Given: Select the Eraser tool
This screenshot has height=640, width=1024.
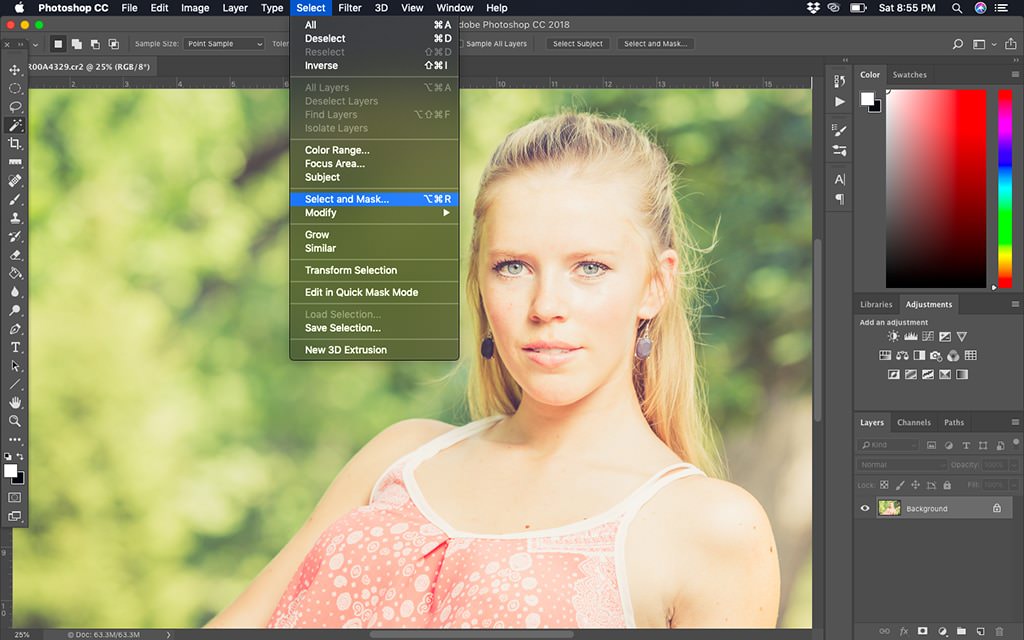Looking at the screenshot, I should pyautogui.click(x=15, y=255).
